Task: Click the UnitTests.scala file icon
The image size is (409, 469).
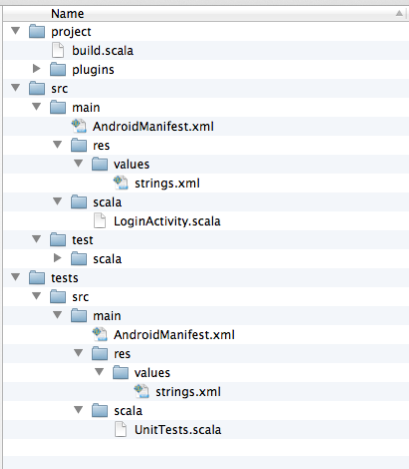Action: (x=121, y=429)
